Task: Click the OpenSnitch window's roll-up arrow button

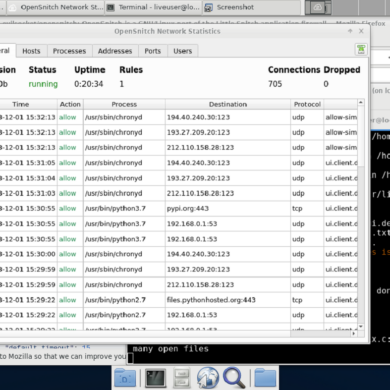Action: tap(350, 31)
